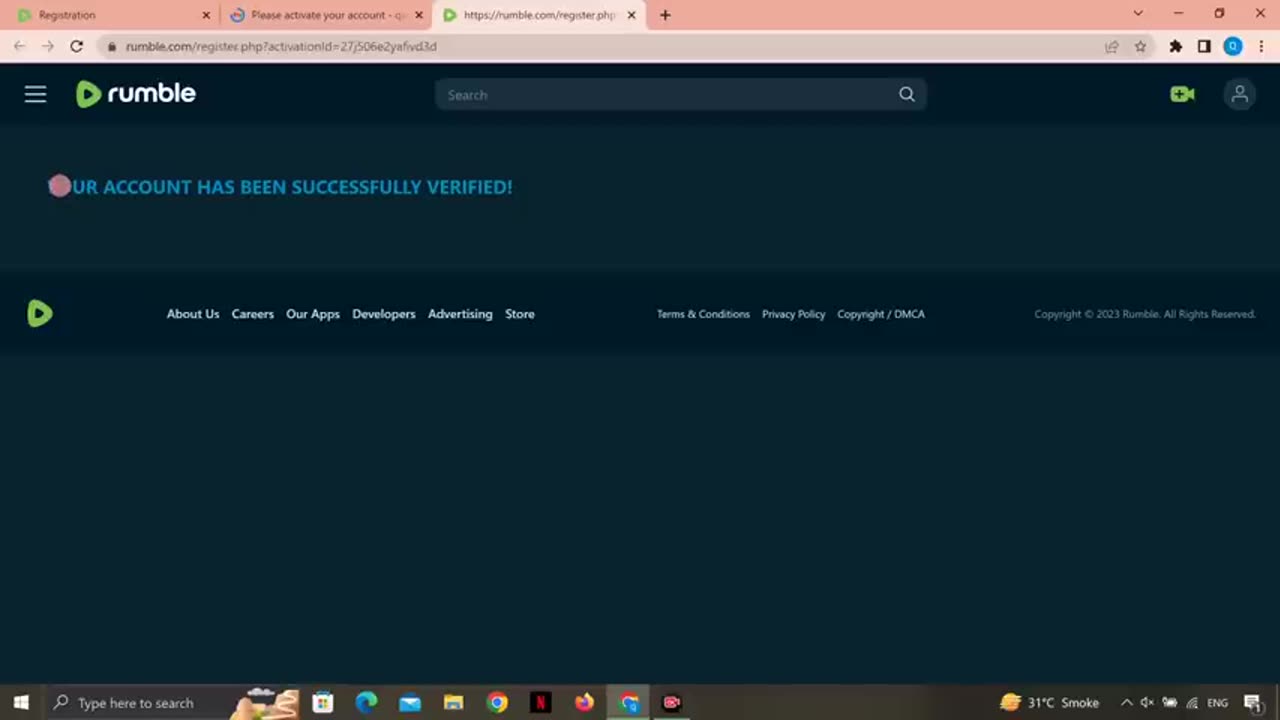Screen dimensions: 1280x720
Task: Open the Store footer link
Action: click(520, 314)
